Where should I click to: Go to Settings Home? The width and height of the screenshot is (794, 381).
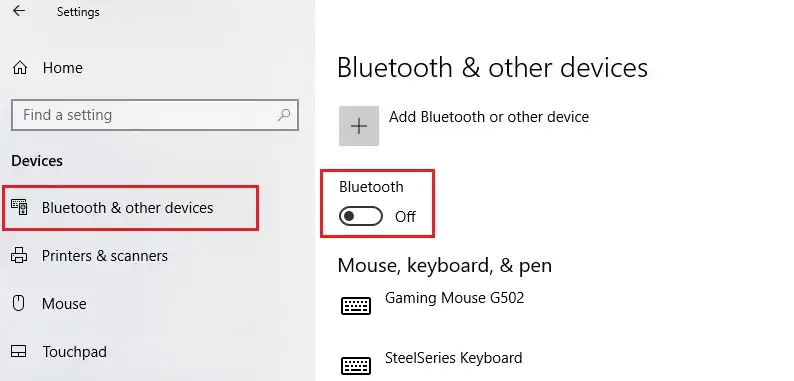point(63,68)
